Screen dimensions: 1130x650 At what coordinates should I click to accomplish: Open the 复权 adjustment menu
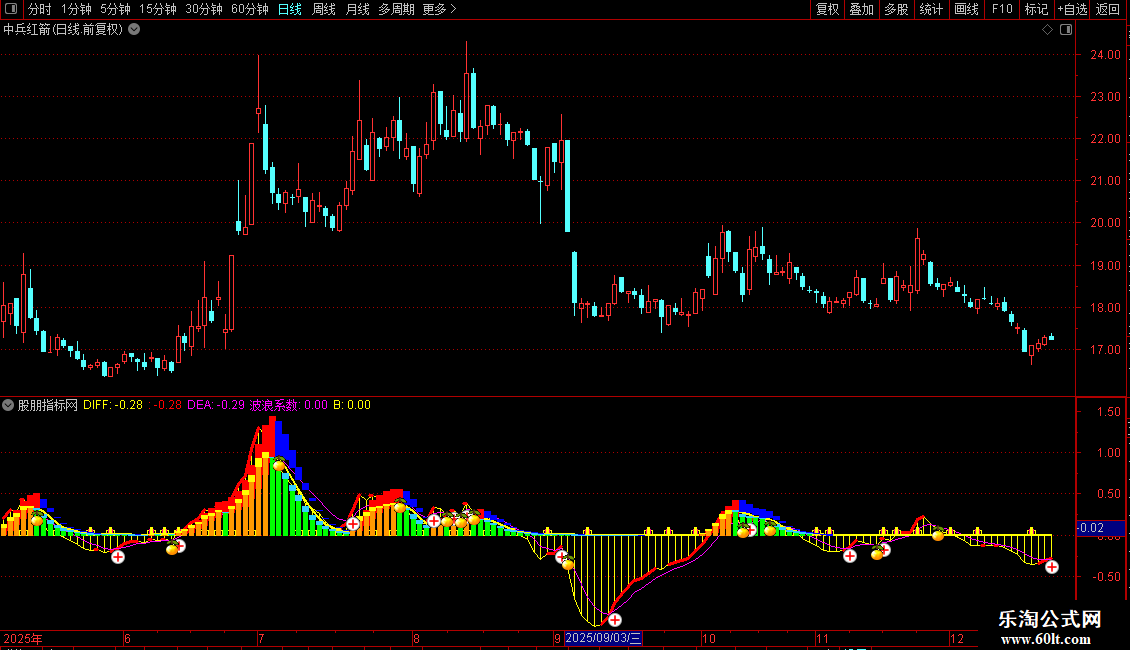[x=827, y=9]
